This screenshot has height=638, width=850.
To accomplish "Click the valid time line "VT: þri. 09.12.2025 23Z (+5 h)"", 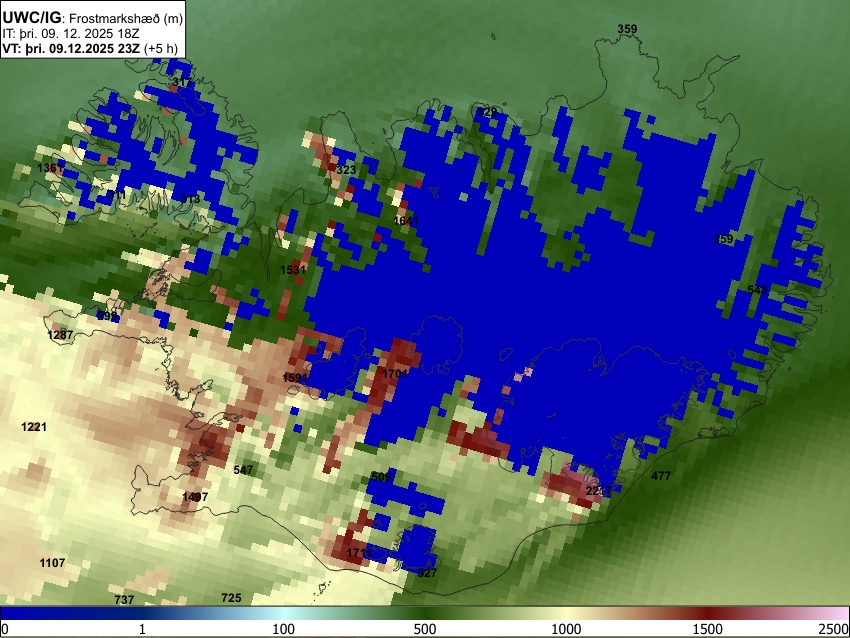I will point(90,48).
